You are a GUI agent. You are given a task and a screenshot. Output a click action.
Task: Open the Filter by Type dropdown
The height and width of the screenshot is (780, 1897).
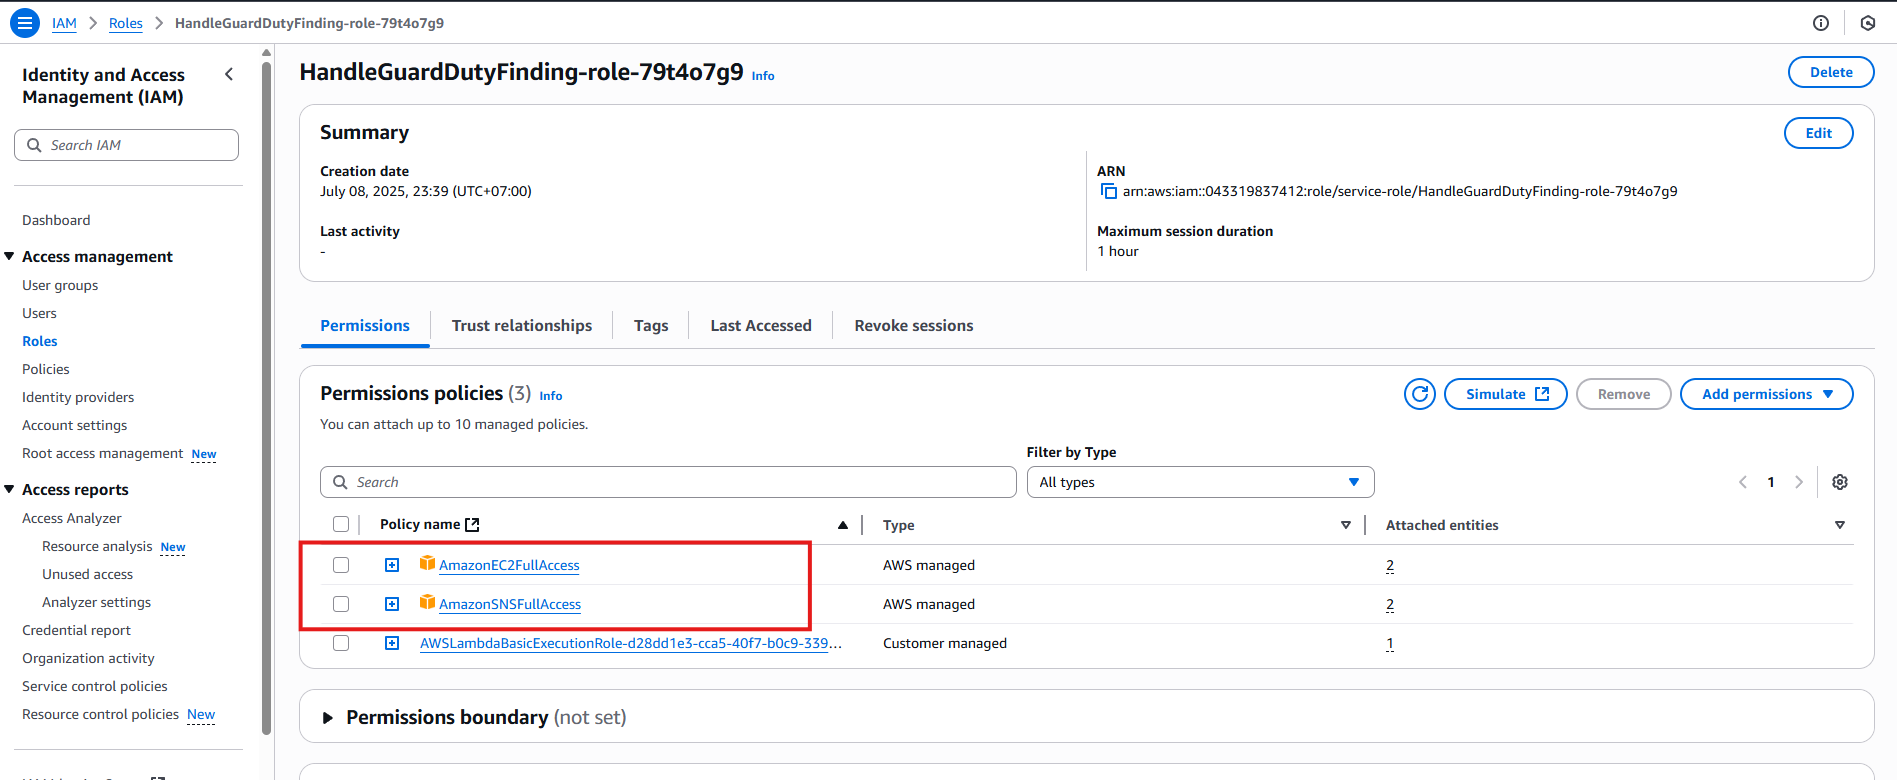point(1200,482)
